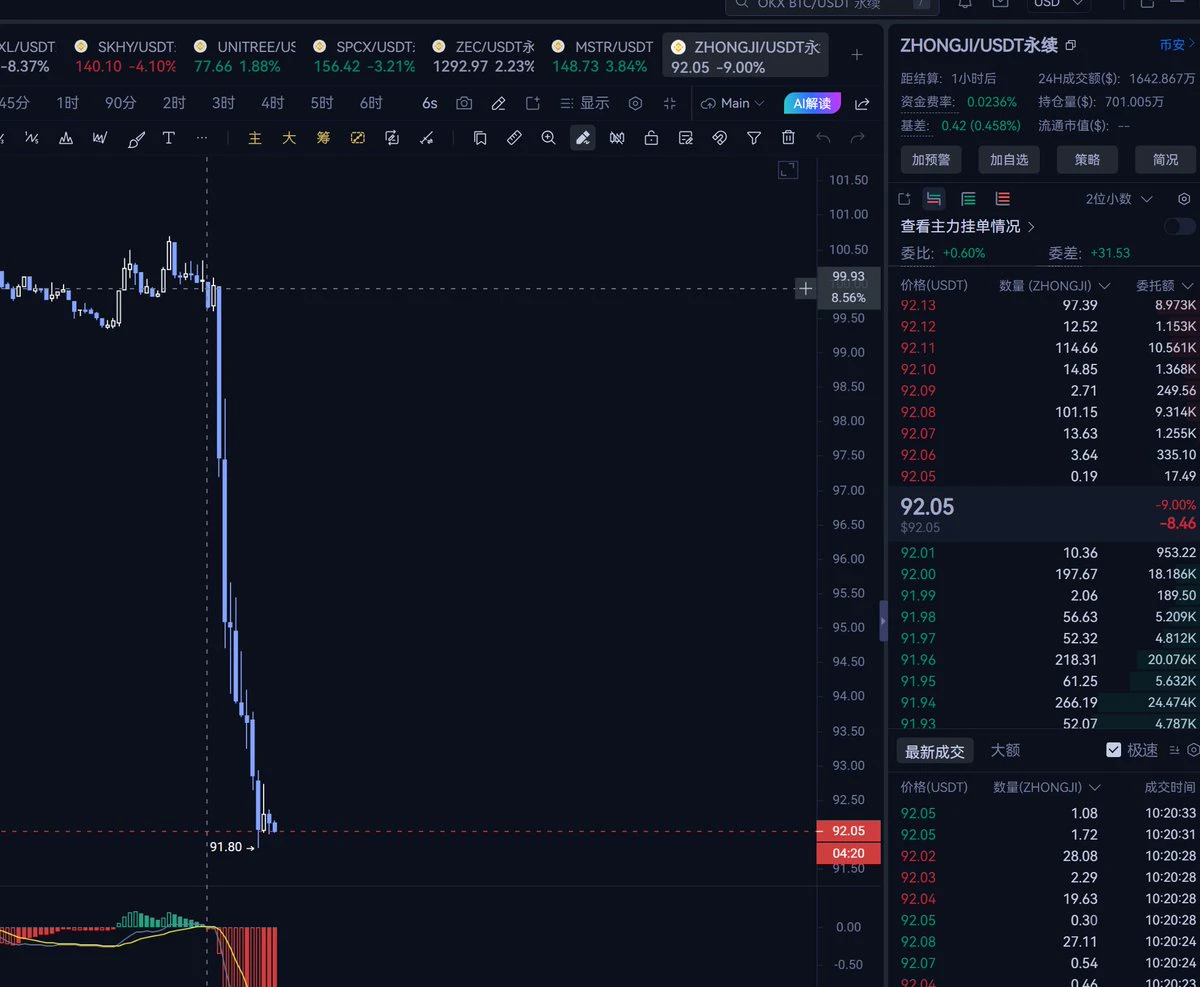Open the 数量(ZHONGJI) column dropdown in trades
1200x987 pixels.
click(x=1047, y=787)
